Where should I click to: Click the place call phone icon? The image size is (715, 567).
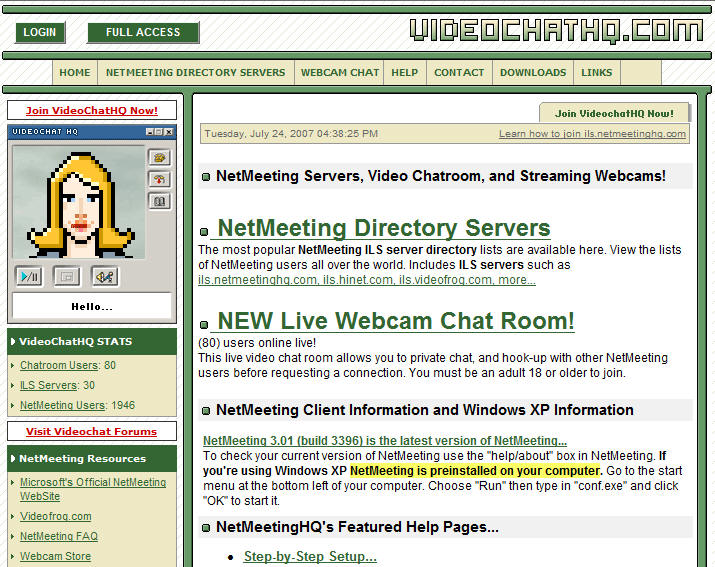(x=159, y=158)
